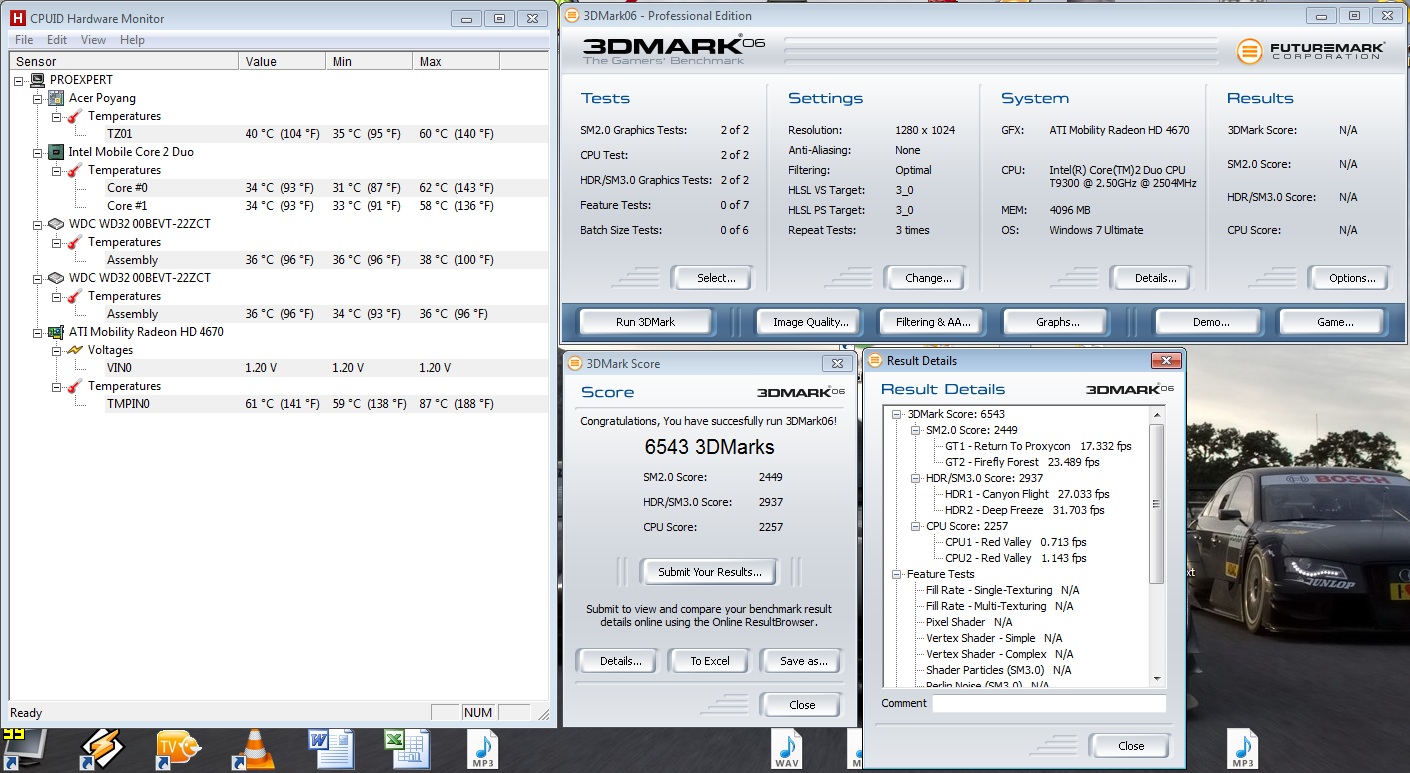Click inside the Comment field
Viewport: 1410px width, 773px height.
(1049, 704)
